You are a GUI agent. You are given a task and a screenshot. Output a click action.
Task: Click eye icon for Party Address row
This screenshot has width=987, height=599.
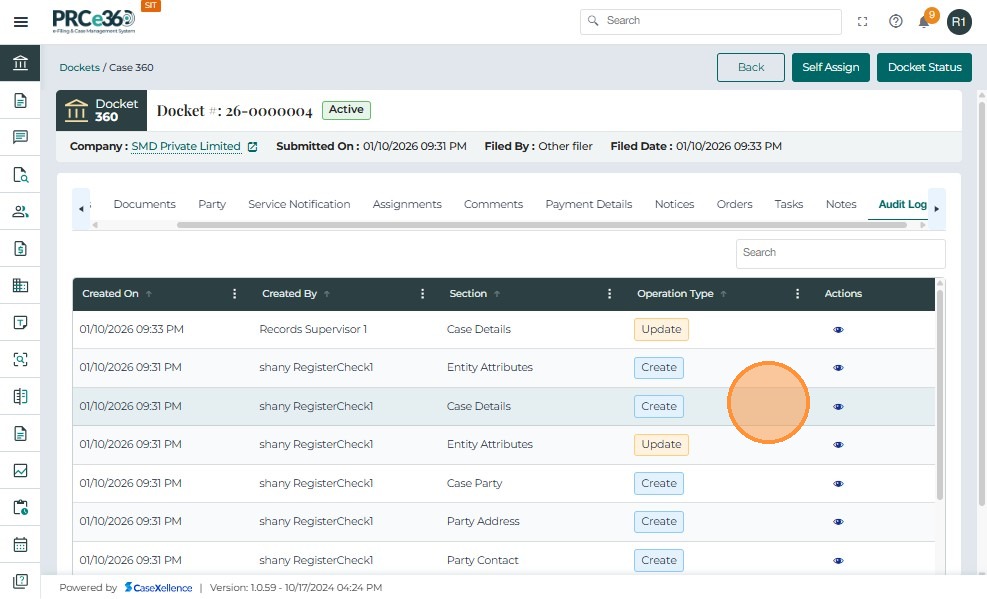tap(838, 522)
